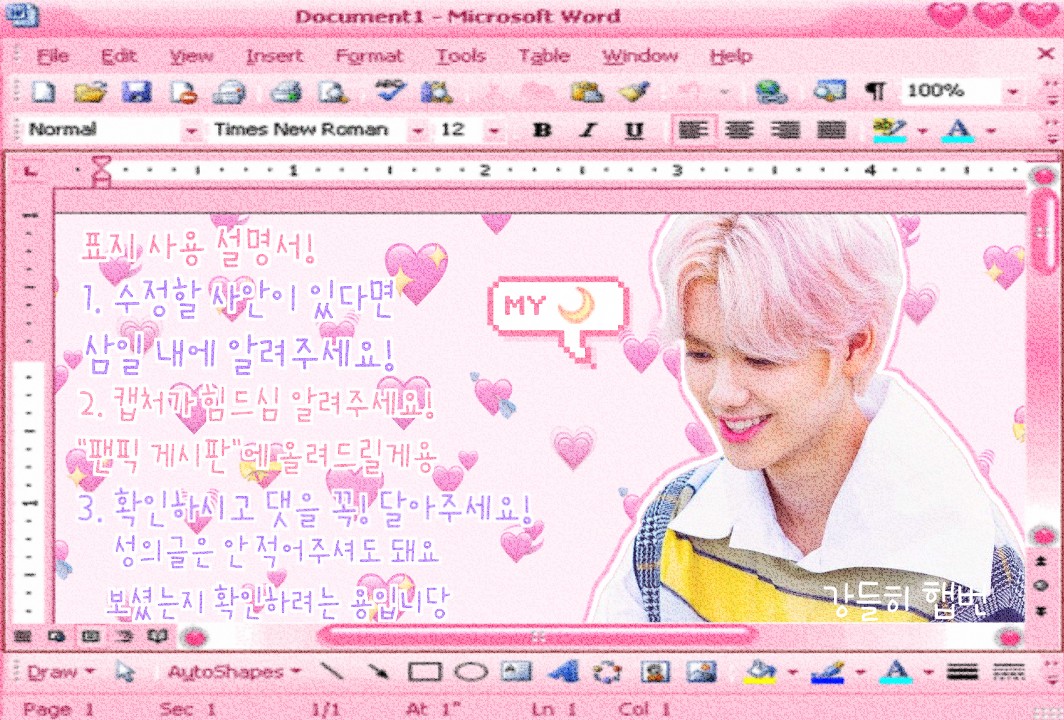
Task: Insert WordArt from the Drawing toolbar
Action: (564, 672)
